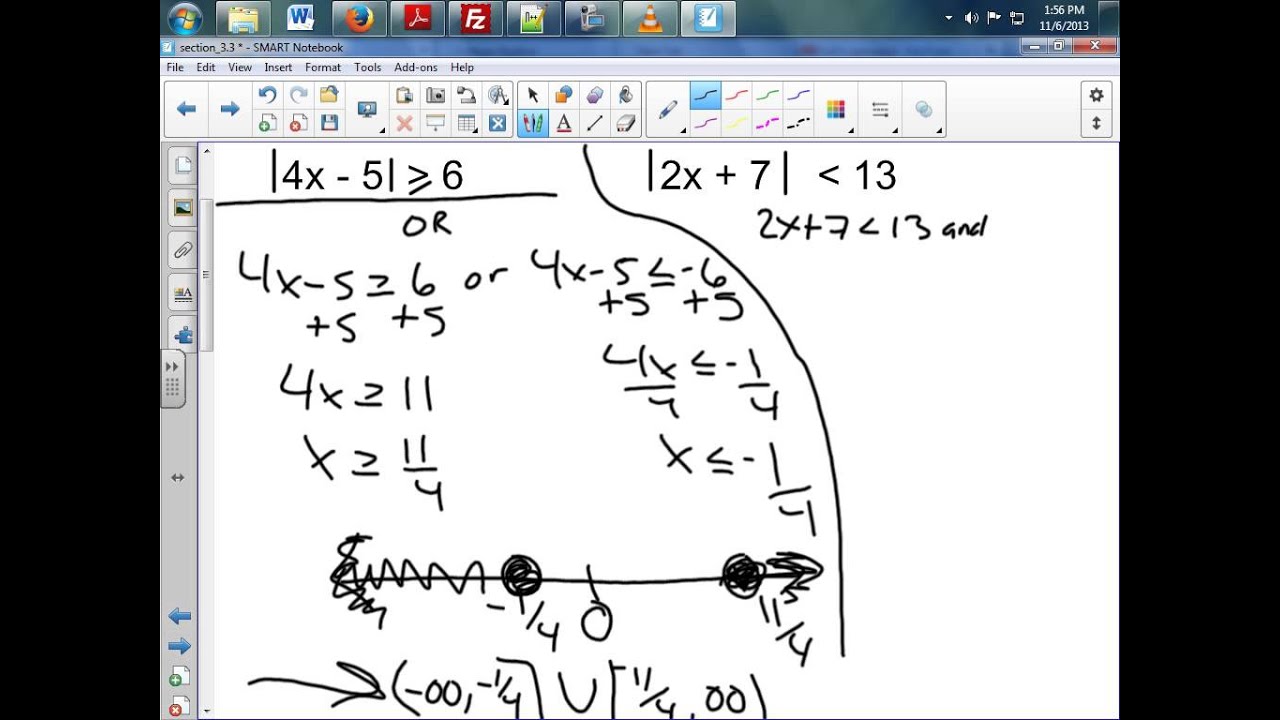Delete selected object with red X
1280x720 pixels.
point(404,123)
